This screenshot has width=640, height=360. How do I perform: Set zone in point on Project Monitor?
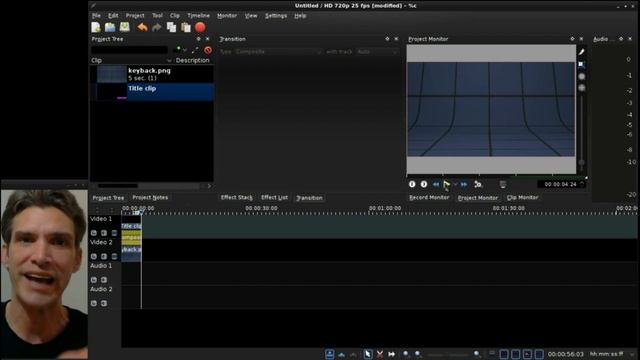click(x=412, y=184)
